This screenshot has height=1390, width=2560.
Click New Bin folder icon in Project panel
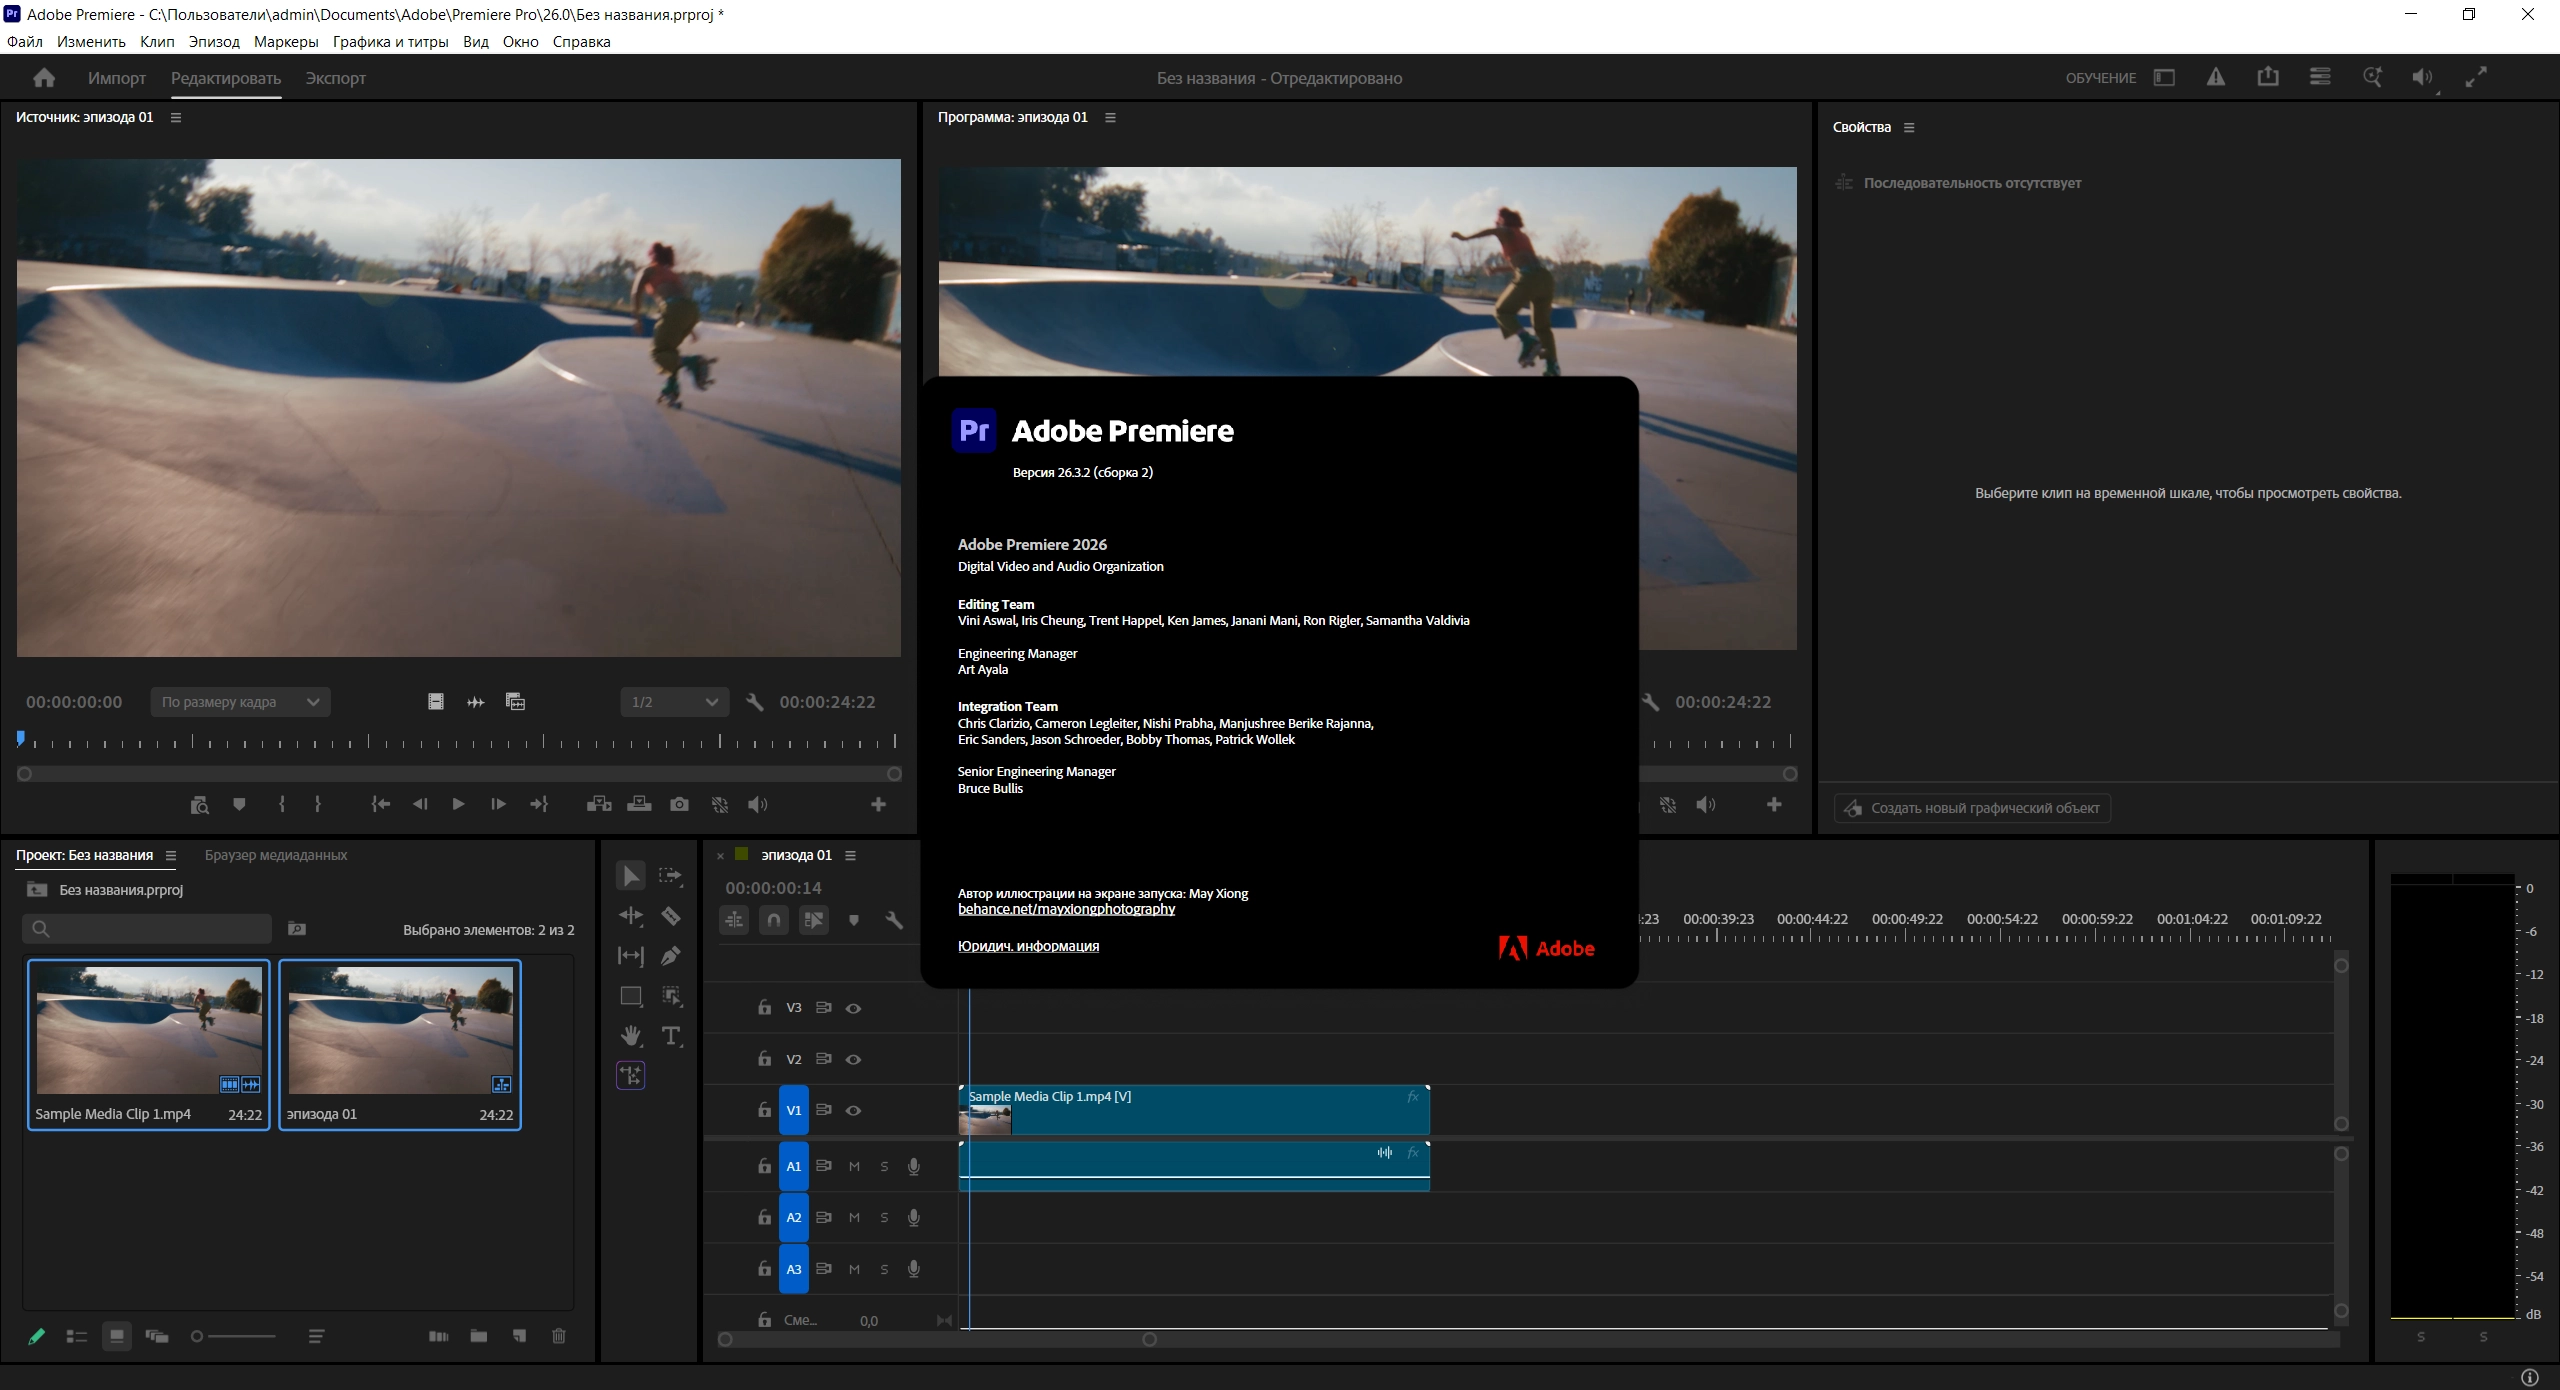(x=479, y=1336)
